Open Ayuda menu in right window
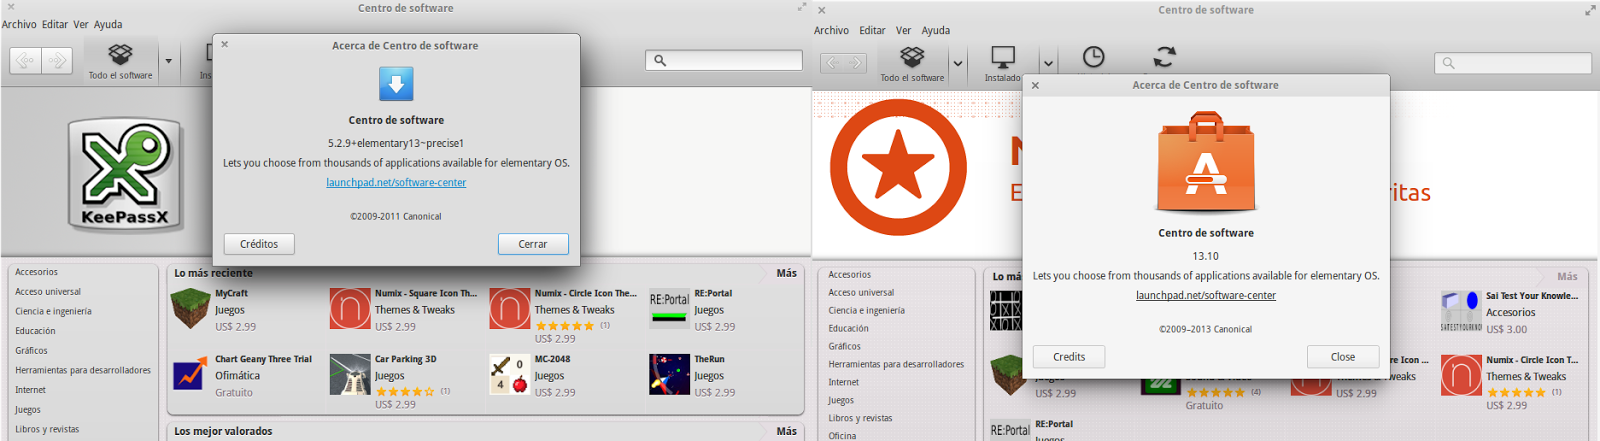1600x441 pixels. pos(935,30)
